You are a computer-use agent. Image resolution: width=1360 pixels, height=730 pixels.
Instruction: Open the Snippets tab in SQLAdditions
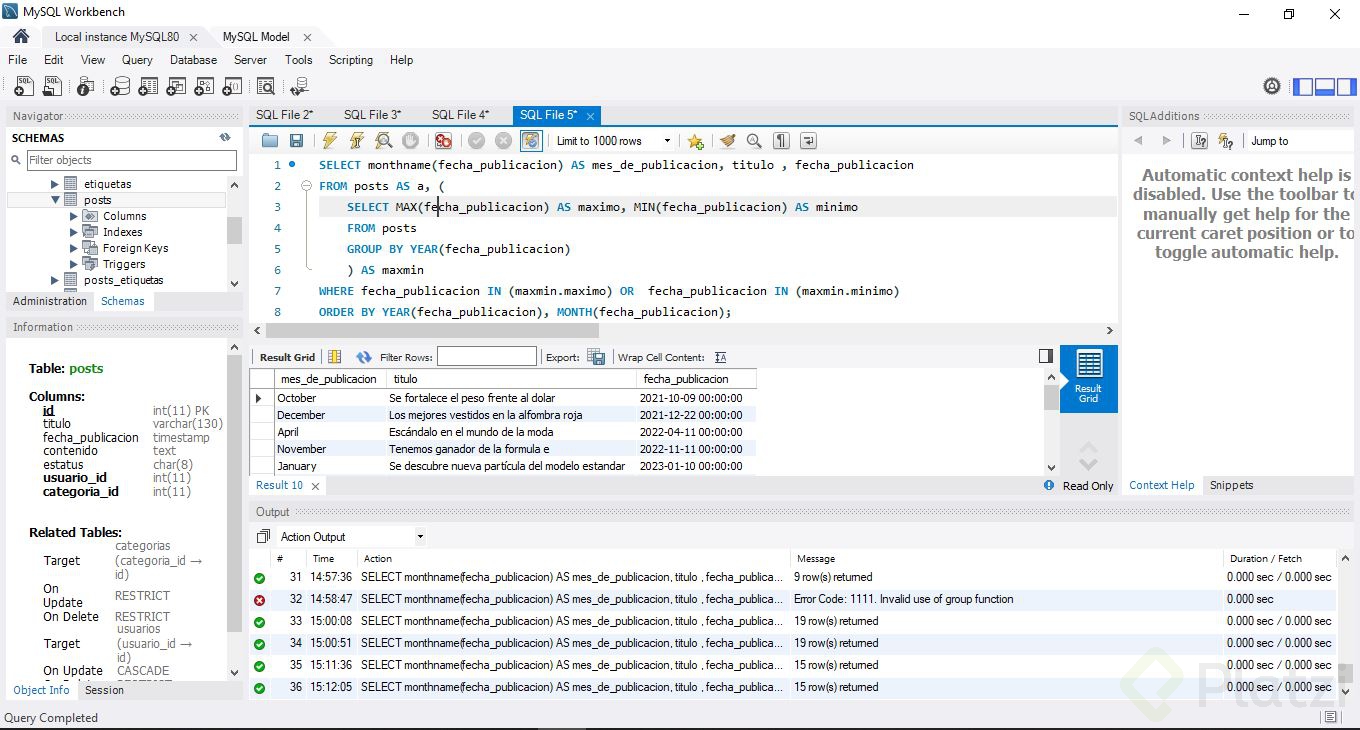pos(1231,485)
